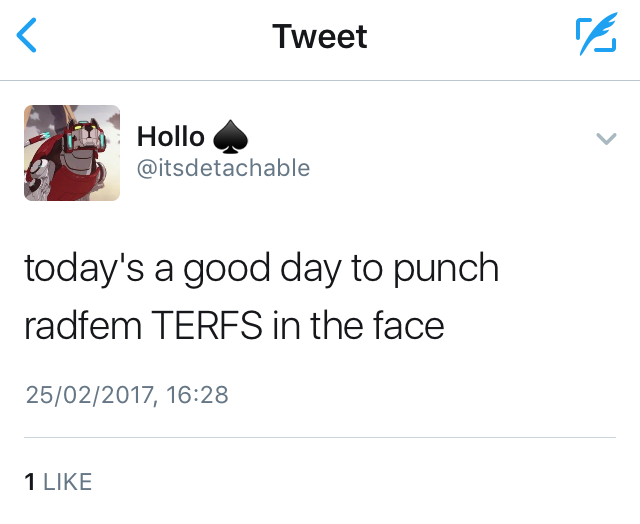View who liked via 1 LIKE
The image size is (640, 524).
(58, 481)
